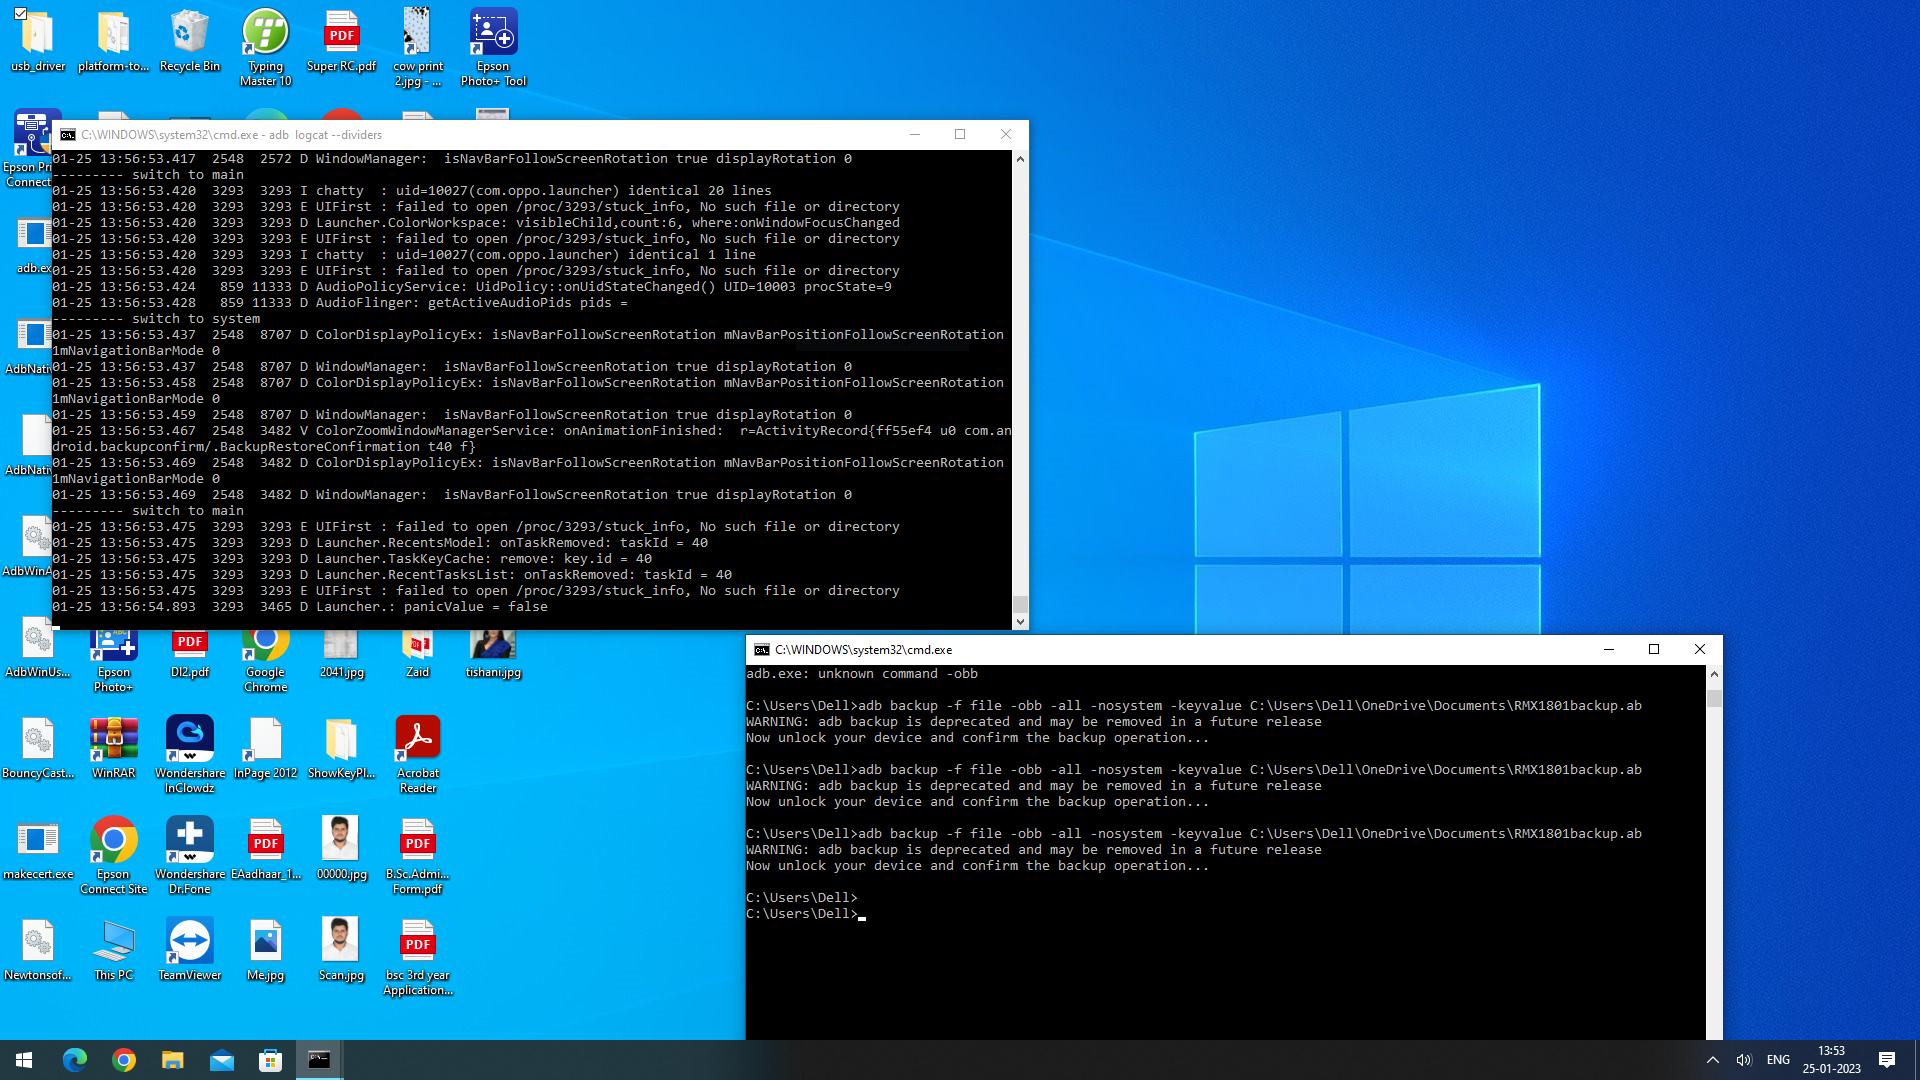Maximize the adb logcat cmd window
The image size is (1920, 1080).
960,135
